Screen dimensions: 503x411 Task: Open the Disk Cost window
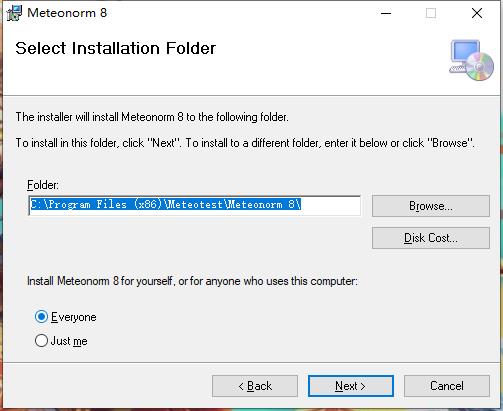pos(431,238)
